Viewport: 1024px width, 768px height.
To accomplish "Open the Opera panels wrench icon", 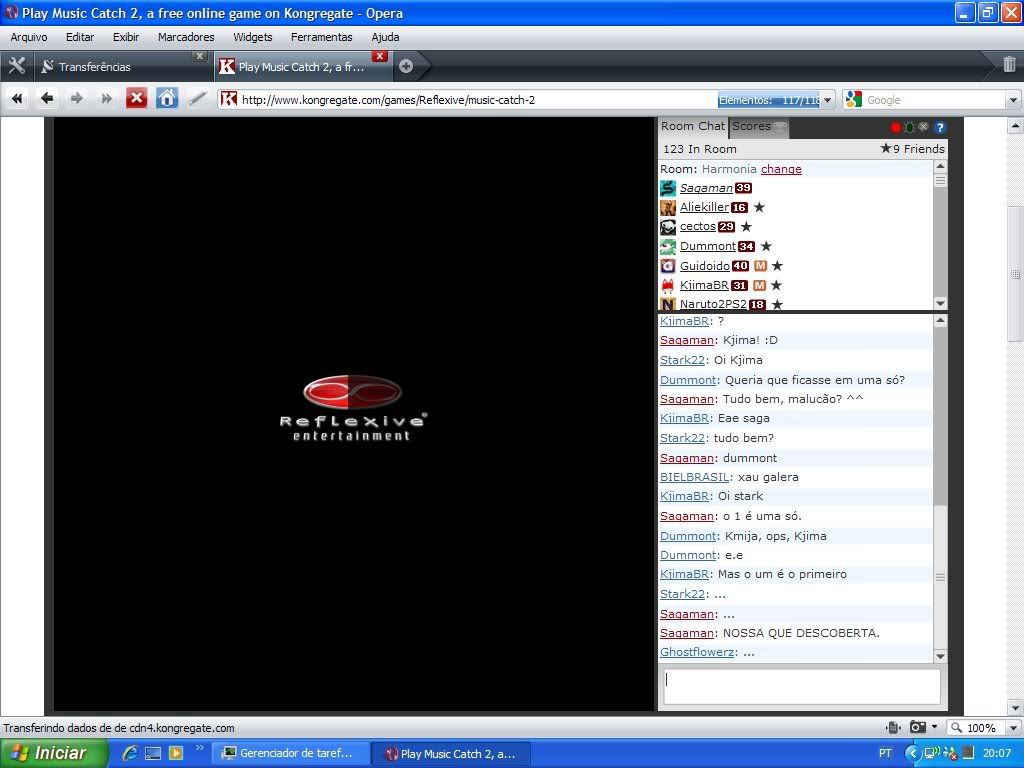I will [x=16, y=66].
